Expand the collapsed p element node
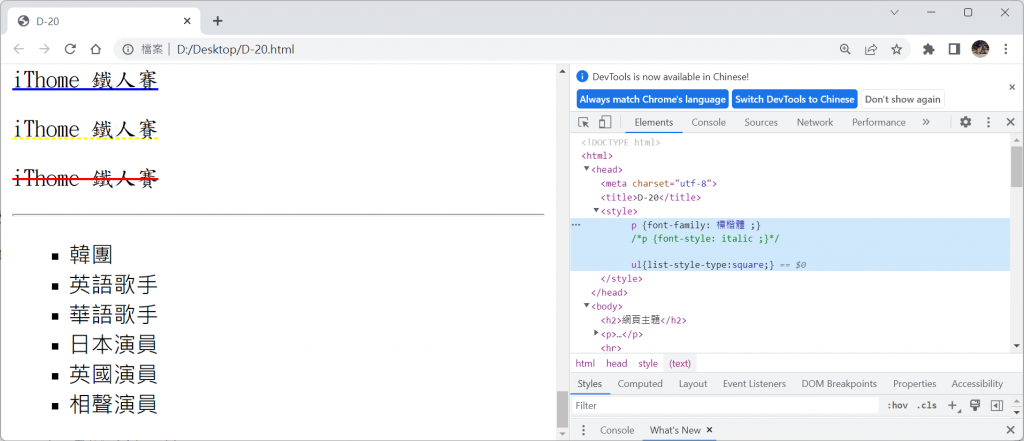 pyautogui.click(x=597, y=333)
